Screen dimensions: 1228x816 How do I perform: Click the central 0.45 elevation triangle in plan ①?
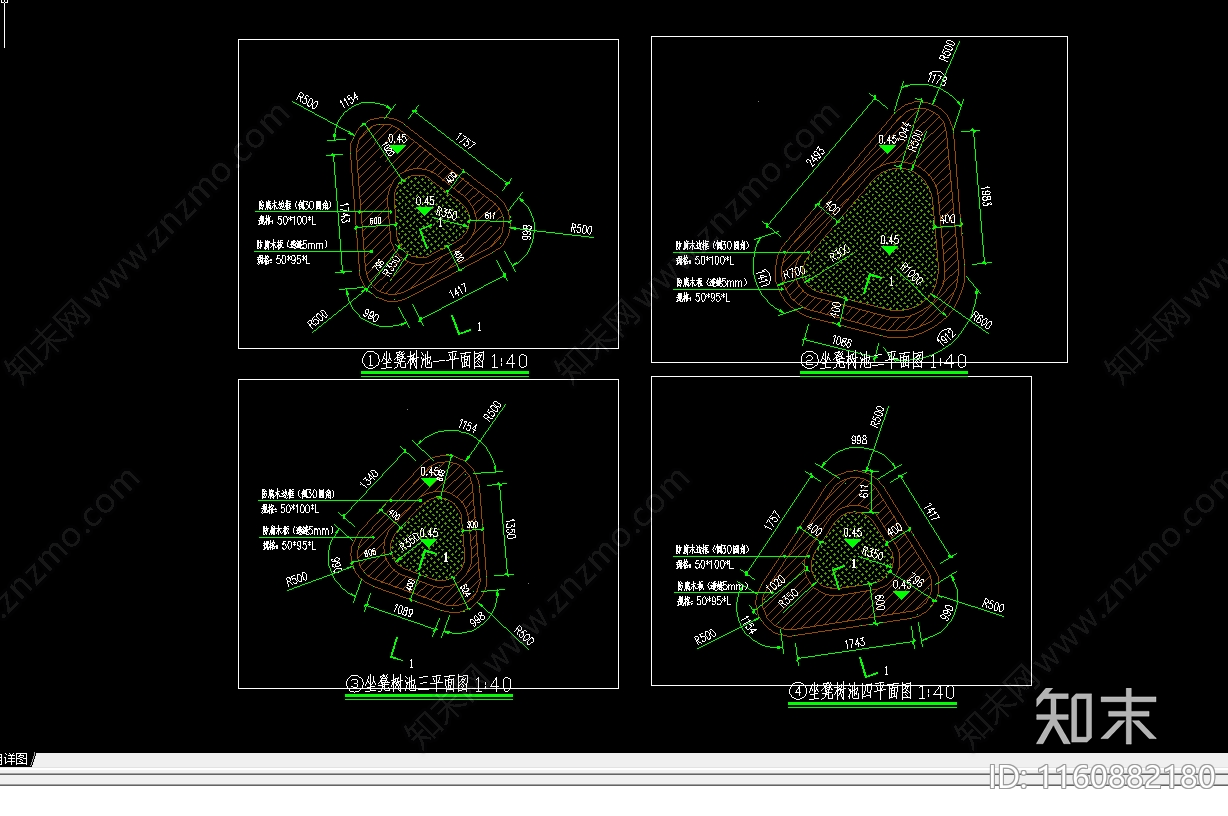[425, 210]
